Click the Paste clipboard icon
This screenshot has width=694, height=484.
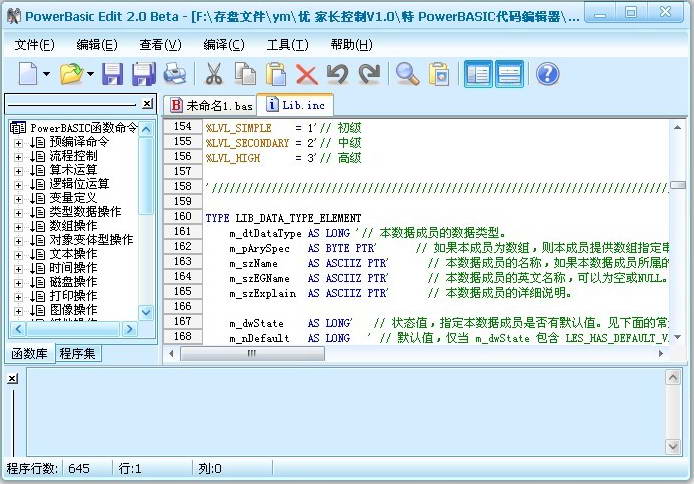pos(276,74)
